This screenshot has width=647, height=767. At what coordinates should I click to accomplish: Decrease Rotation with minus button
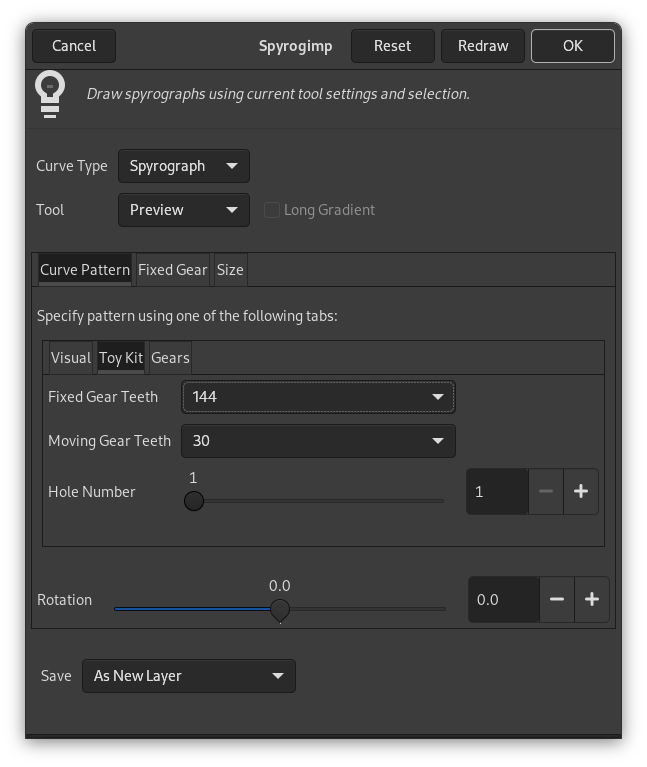[x=557, y=599]
